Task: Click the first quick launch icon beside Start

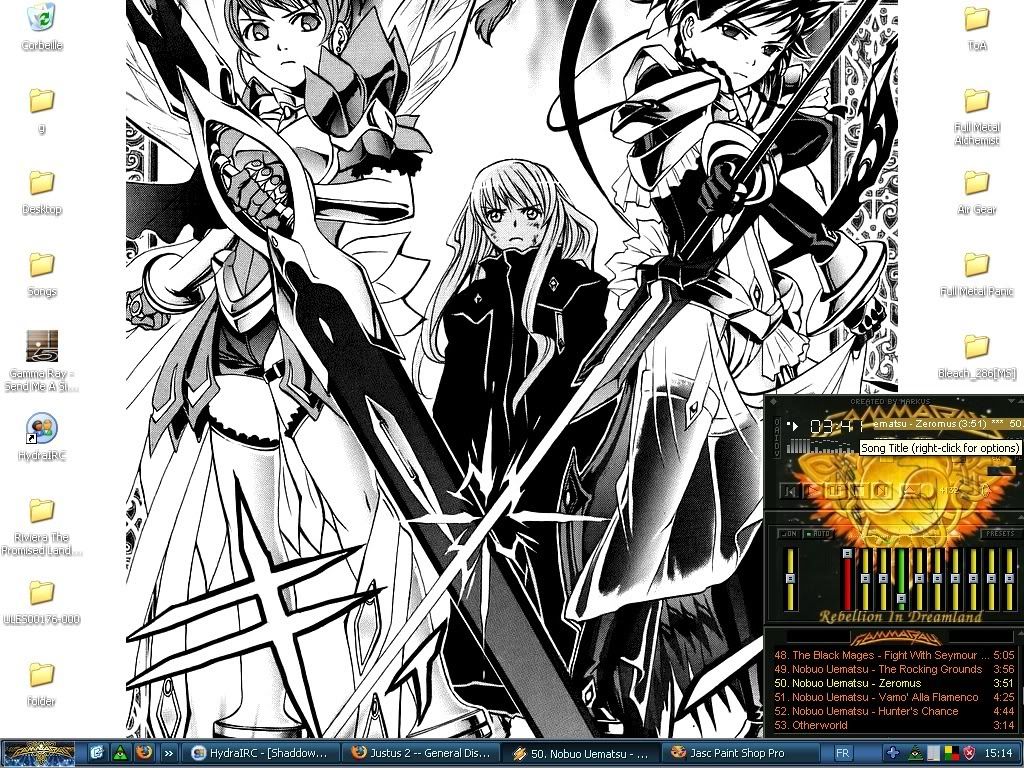Action: (x=96, y=753)
